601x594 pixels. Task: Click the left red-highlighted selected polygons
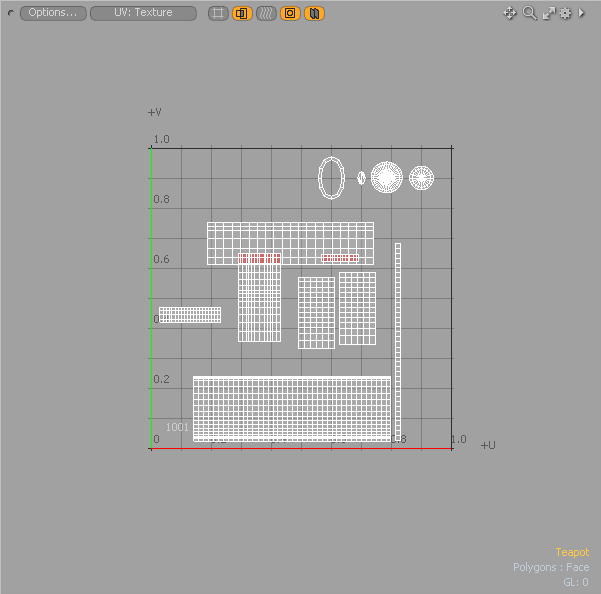point(260,258)
